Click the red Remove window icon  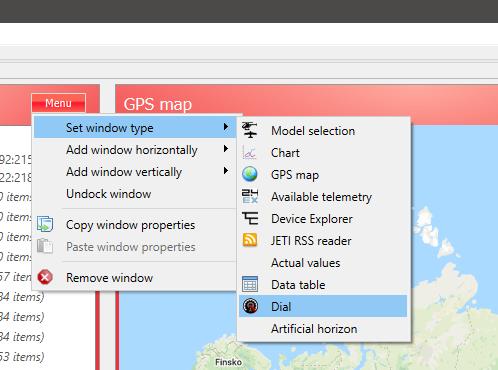[x=45, y=277]
